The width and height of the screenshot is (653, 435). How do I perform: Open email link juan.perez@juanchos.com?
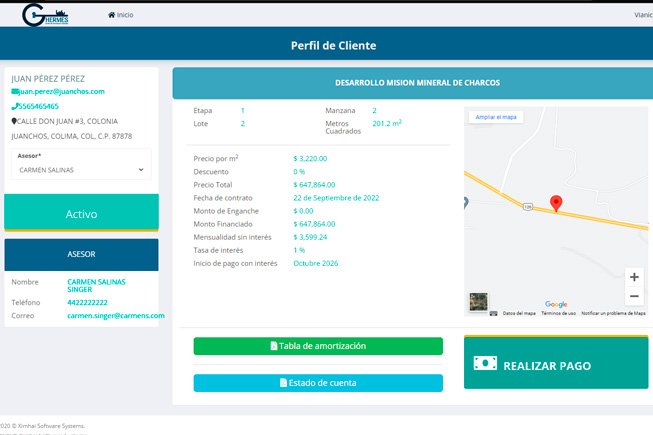tap(62, 91)
